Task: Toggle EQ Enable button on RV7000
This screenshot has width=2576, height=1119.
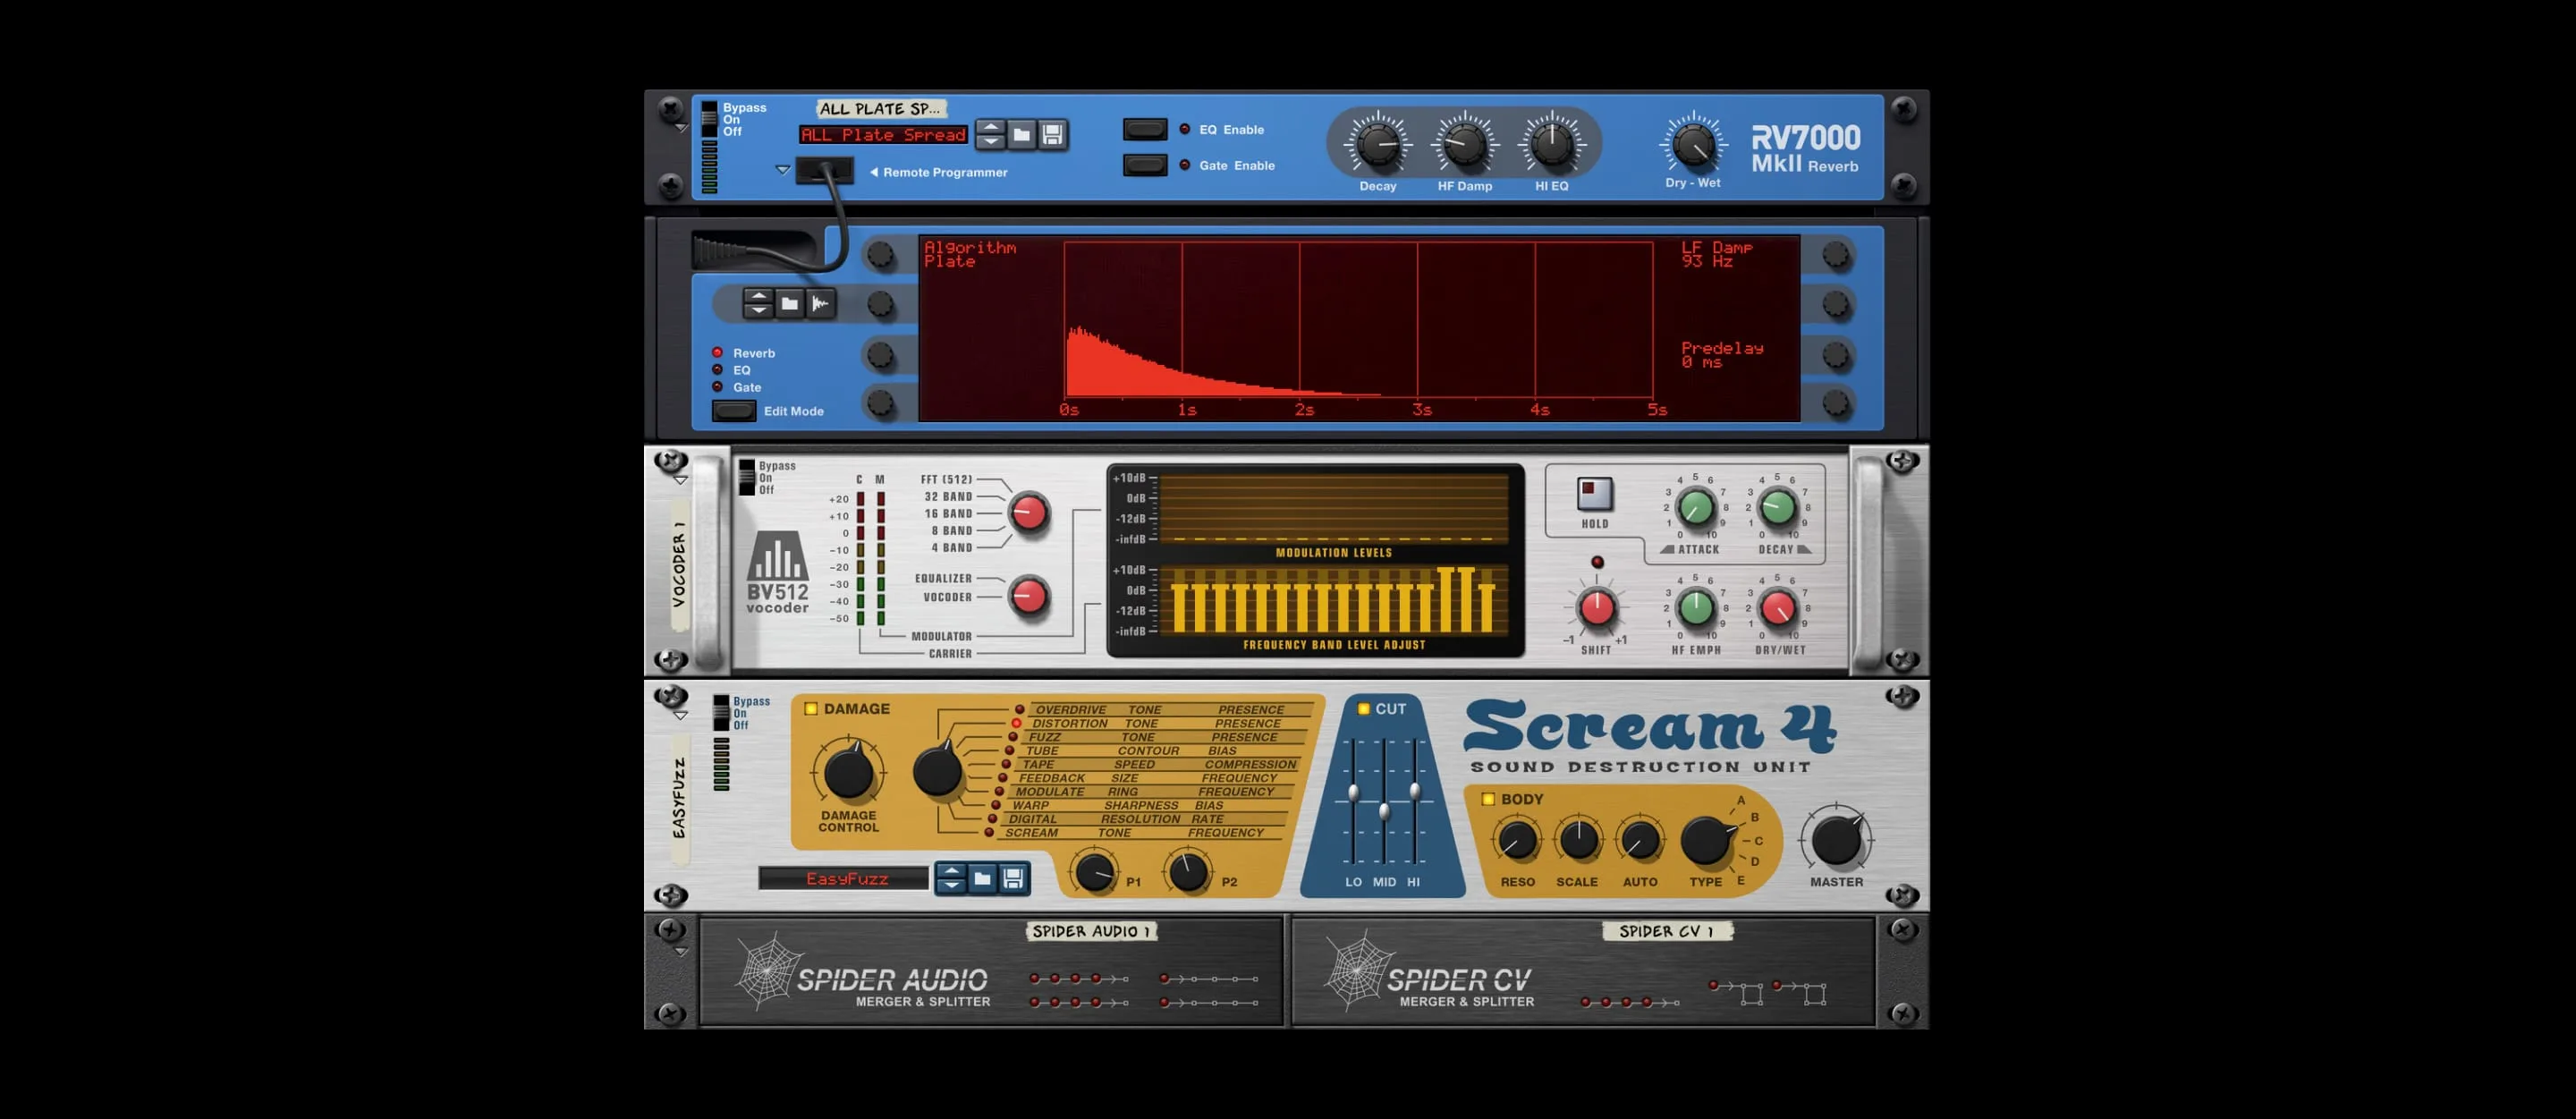Action: pyautogui.click(x=1145, y=130)
